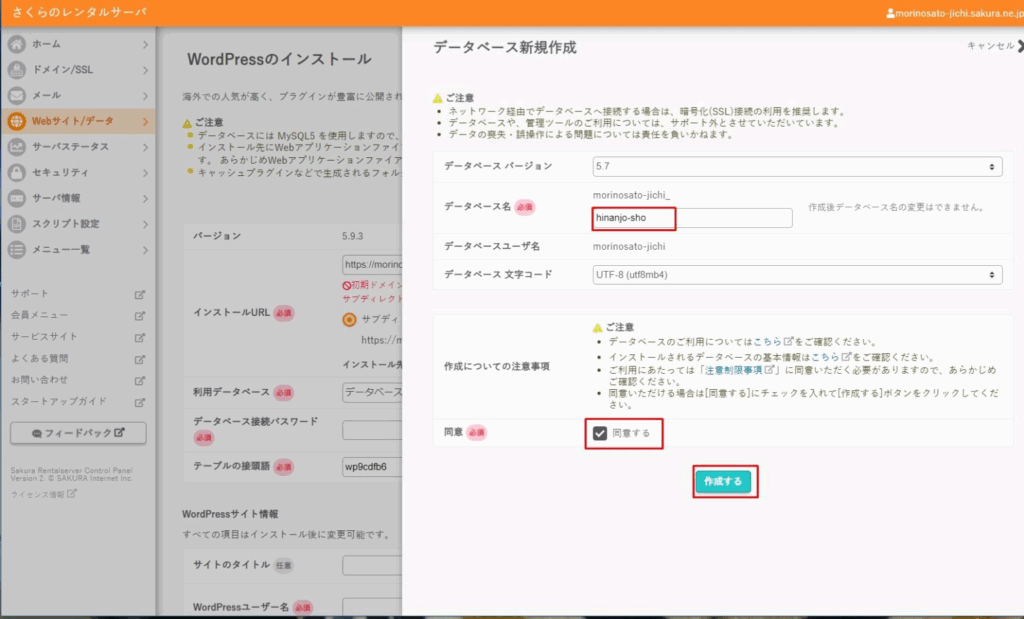Click the user account icon in header
Image resolution: width=1024 pixels, height=619 pixels.
pos(890,13)
